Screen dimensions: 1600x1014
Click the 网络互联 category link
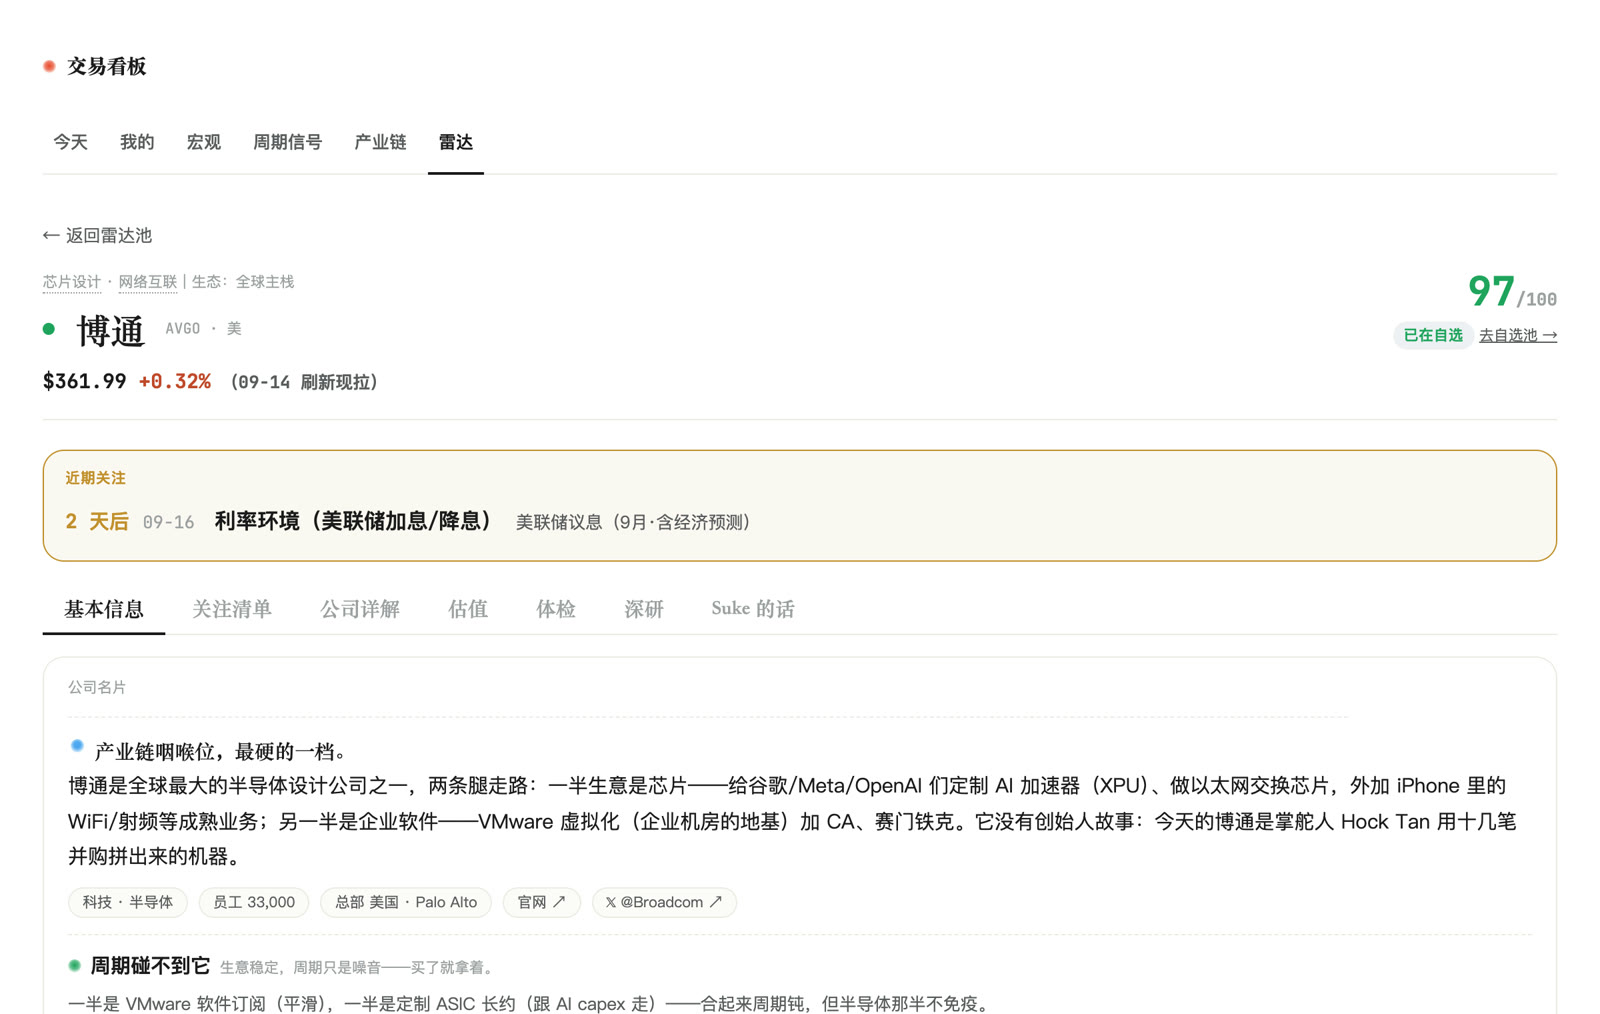tap(148, 282)
